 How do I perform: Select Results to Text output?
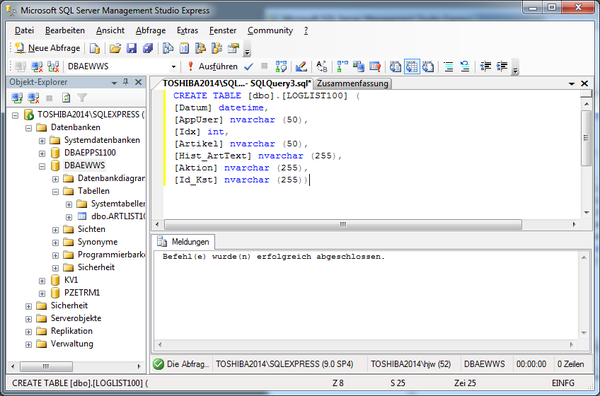[395, 67]
